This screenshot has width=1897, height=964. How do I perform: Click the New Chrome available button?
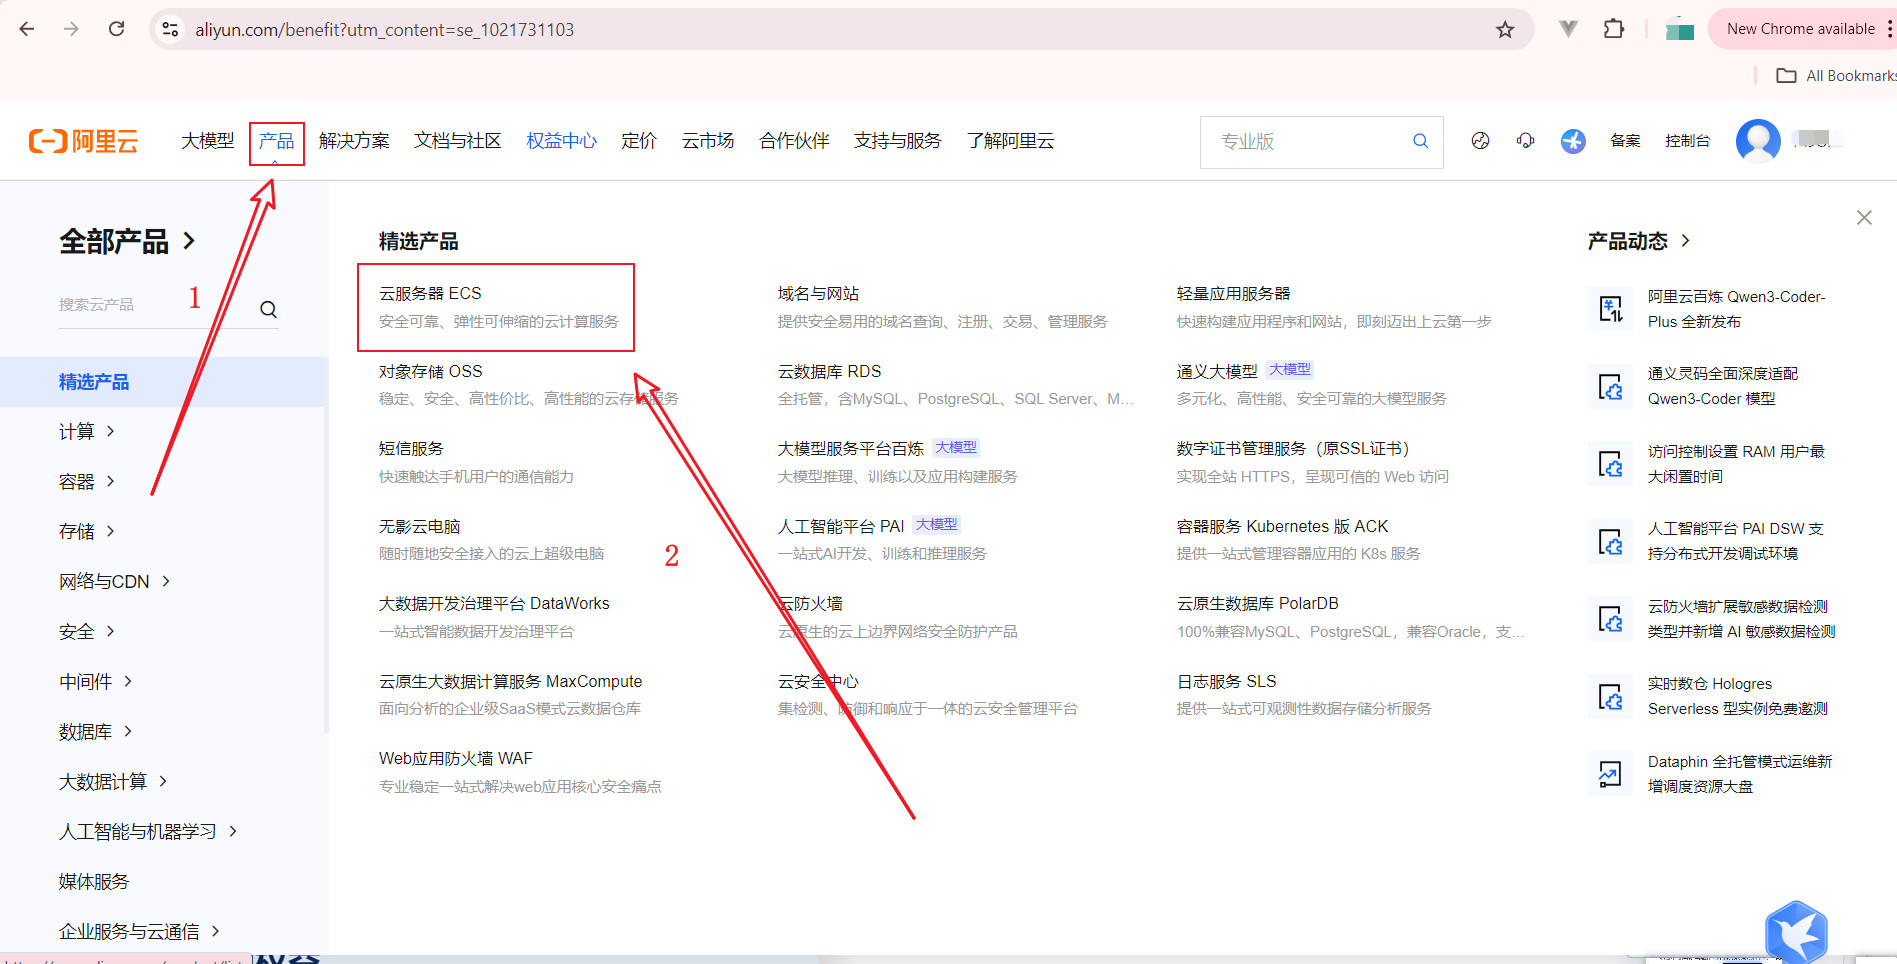tap(1801, 29)
